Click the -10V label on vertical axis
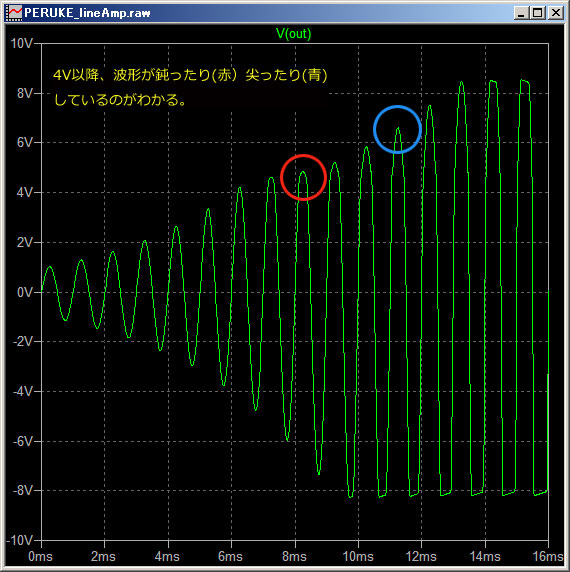Image resolution: width=570 pixels, height=572 pixels. click(19, 540)
